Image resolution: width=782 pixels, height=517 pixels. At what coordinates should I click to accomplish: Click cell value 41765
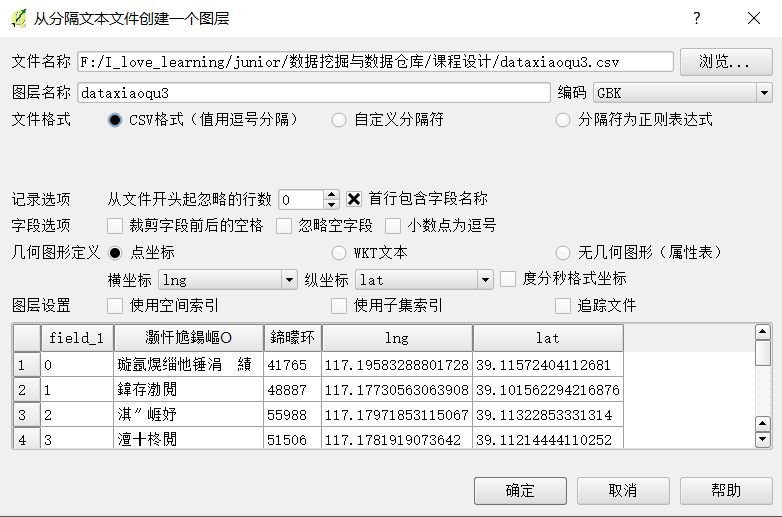[293, 365]
